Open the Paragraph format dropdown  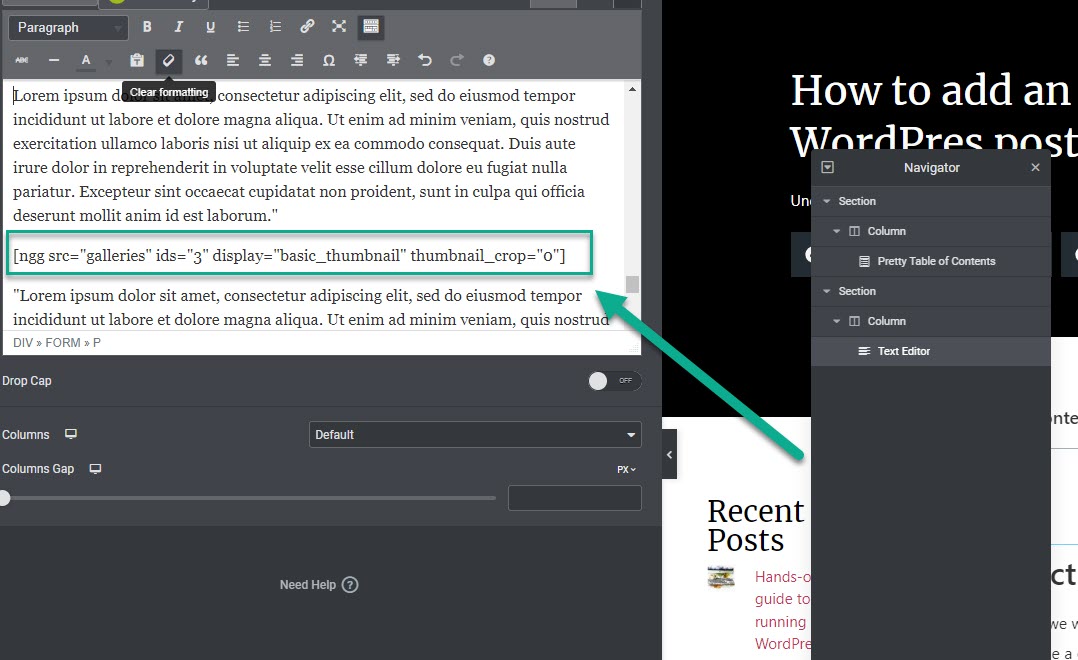point(67,27)
